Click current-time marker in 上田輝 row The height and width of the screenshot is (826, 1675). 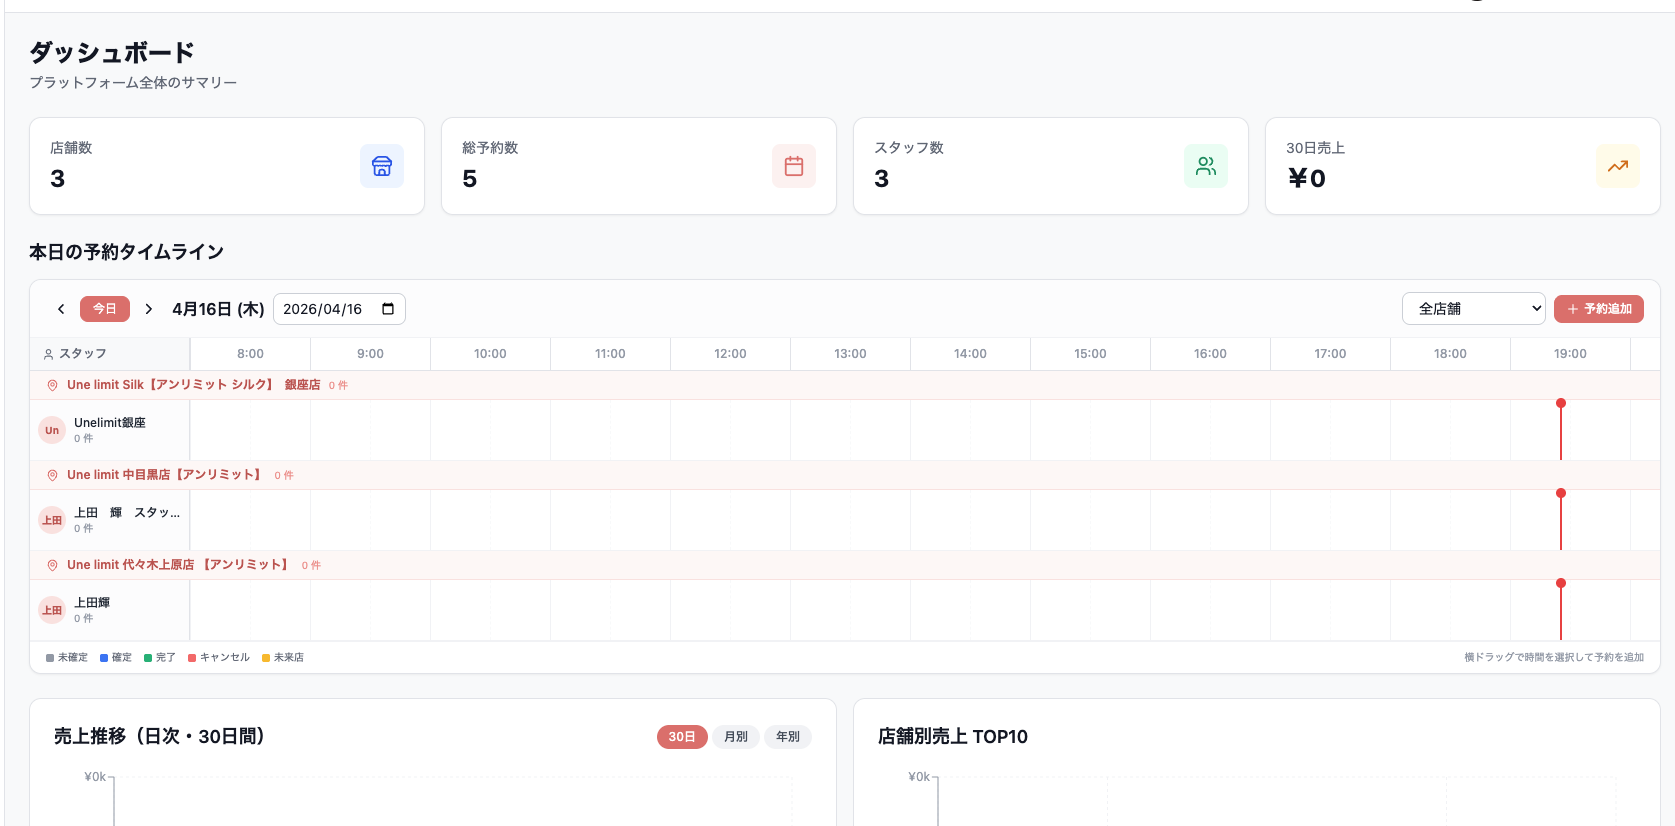coord(1561,610)
